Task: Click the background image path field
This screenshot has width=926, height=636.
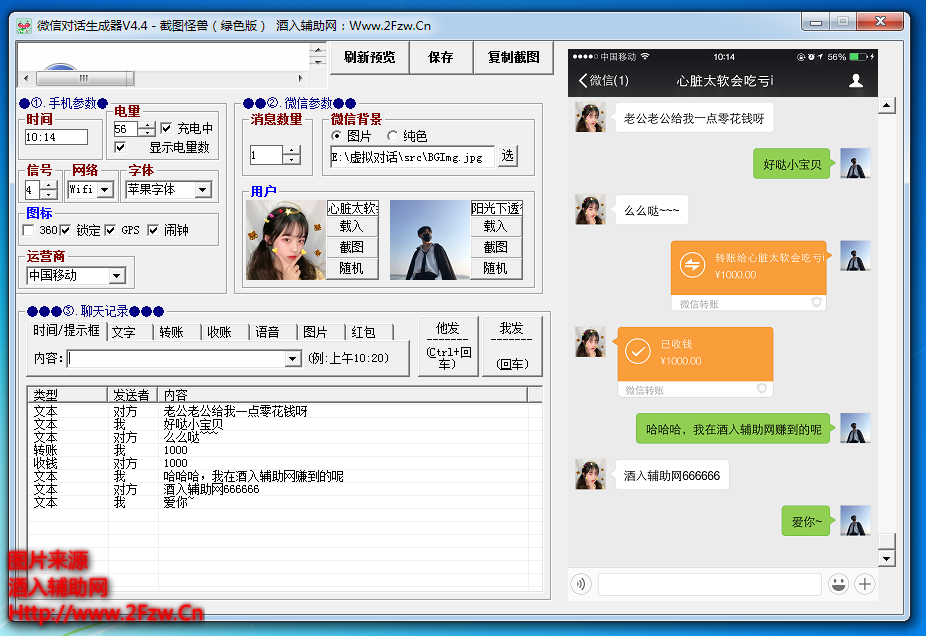Action: tap(412, 157)
